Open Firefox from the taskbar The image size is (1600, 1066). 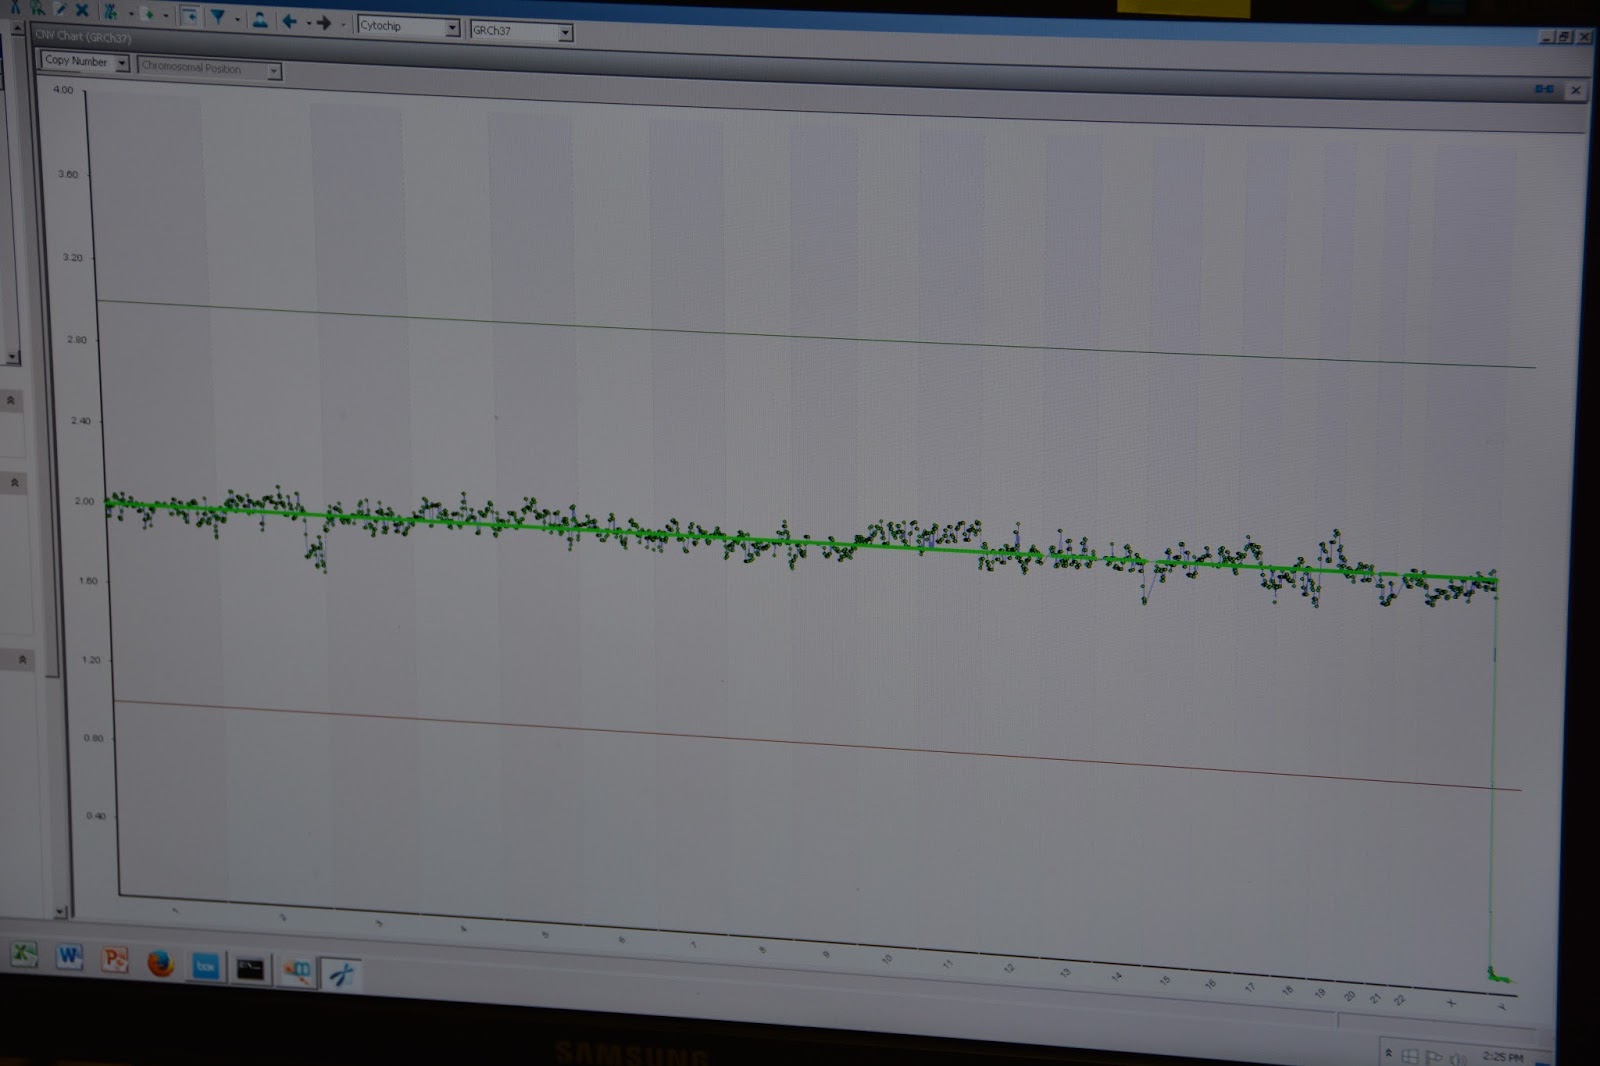[160, 963]
